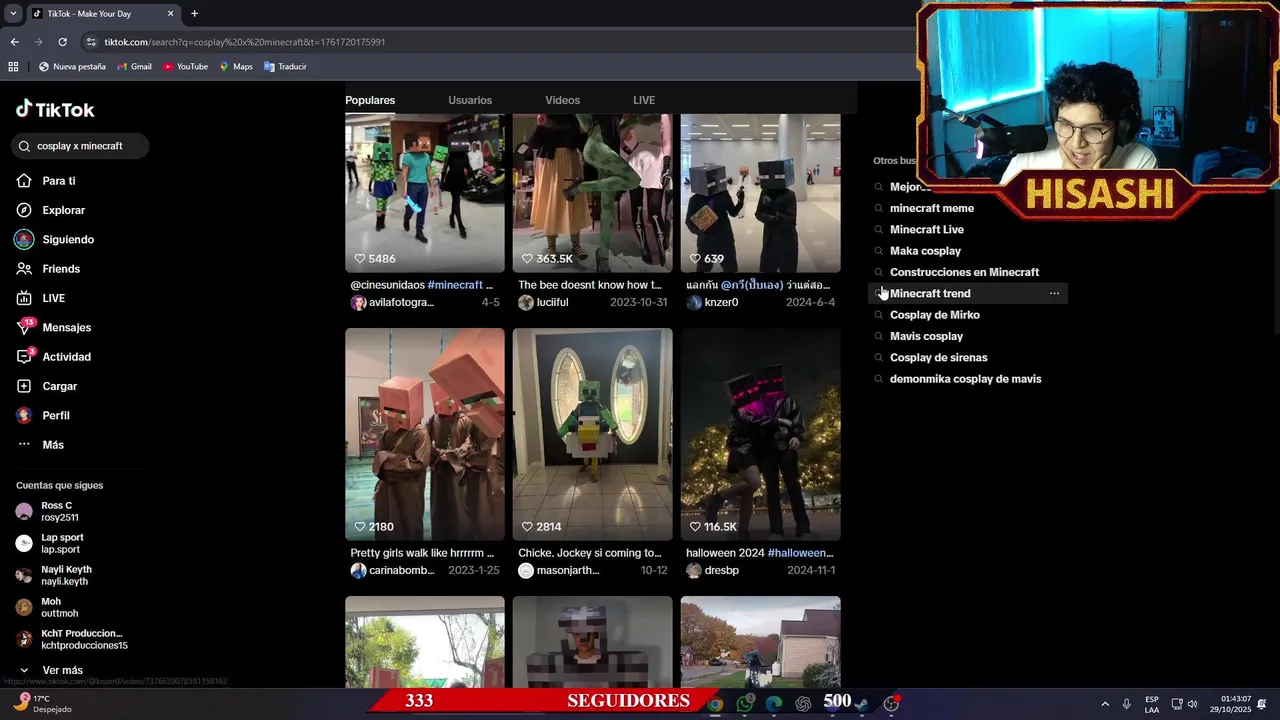Switch to the Usuarios tab

470,100
